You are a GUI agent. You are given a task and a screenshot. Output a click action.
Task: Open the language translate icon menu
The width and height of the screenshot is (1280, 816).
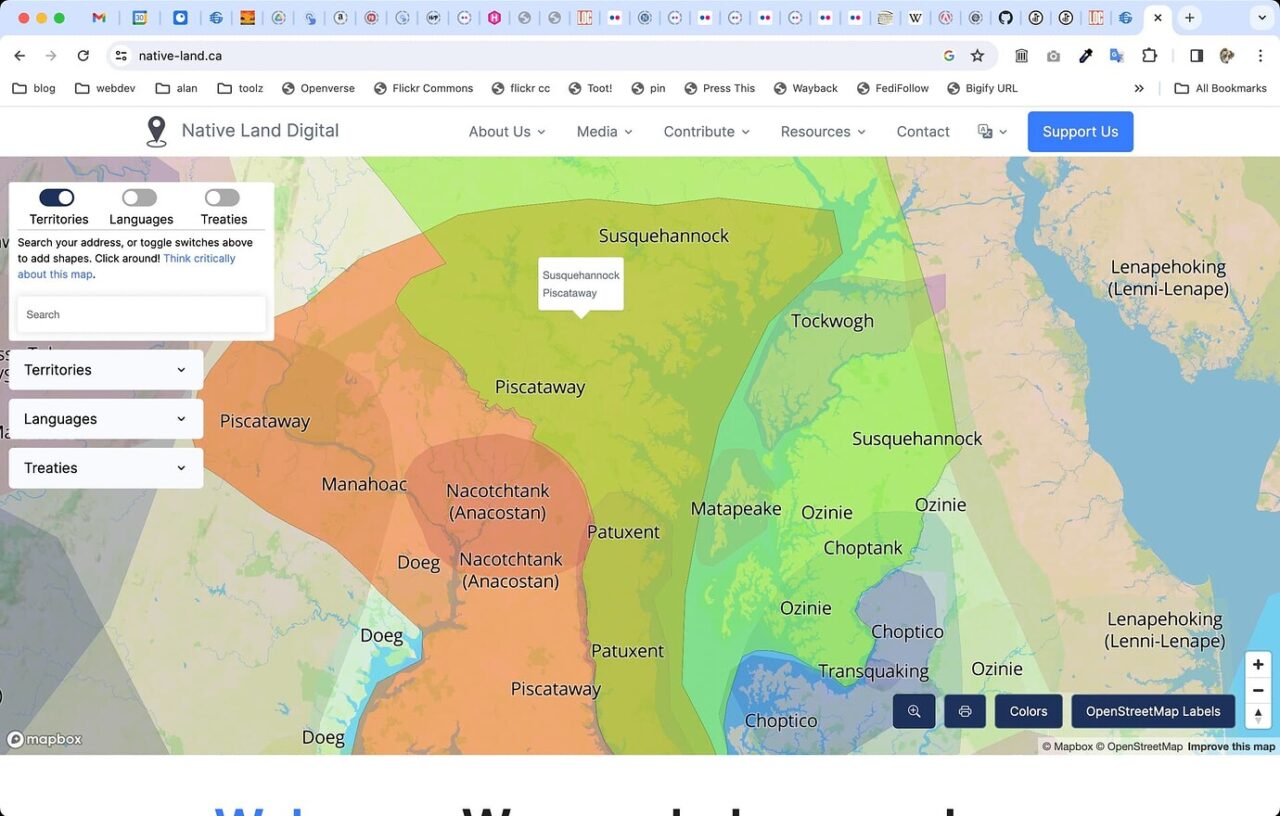(x=992, y=131)
